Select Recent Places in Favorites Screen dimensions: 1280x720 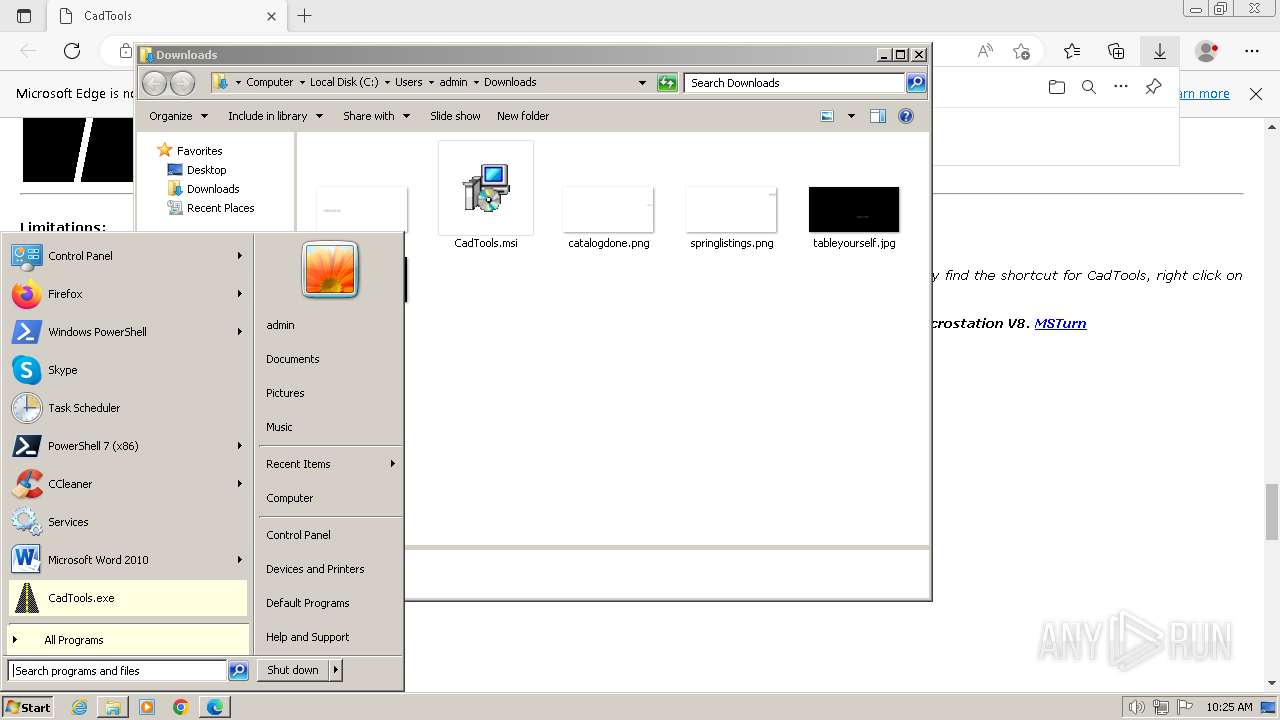(x=220, y=208)
